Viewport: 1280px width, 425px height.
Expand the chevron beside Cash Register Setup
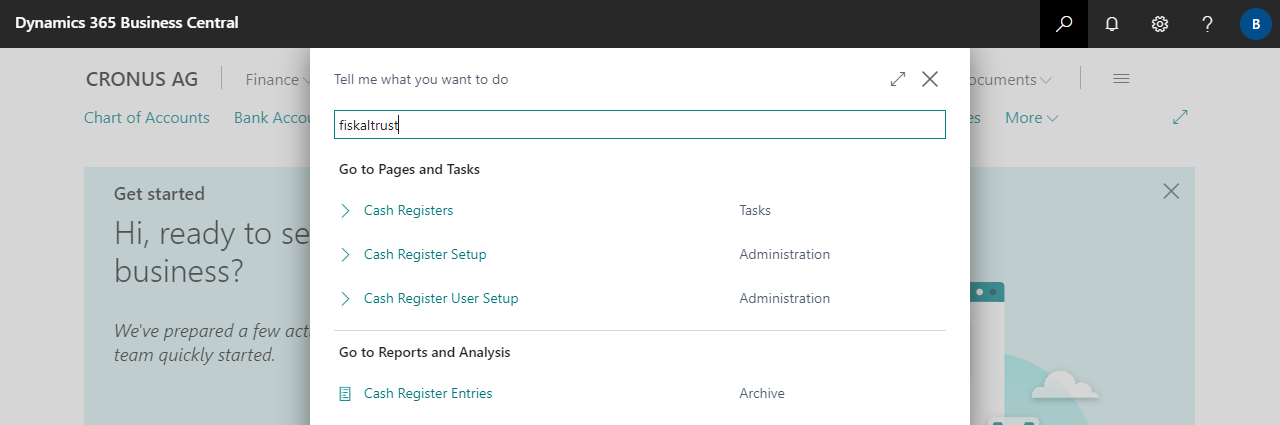[x=345, y=255]
